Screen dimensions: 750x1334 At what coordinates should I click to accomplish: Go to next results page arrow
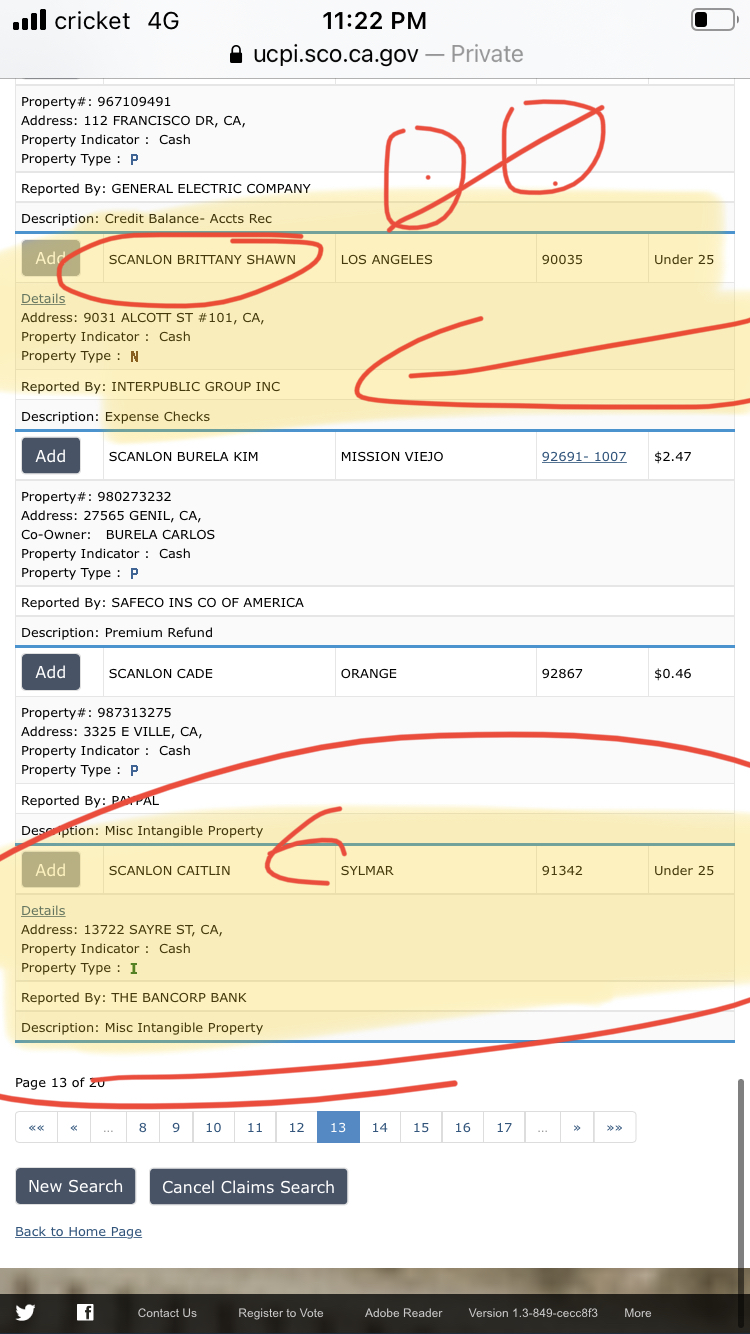(577, 1127)
